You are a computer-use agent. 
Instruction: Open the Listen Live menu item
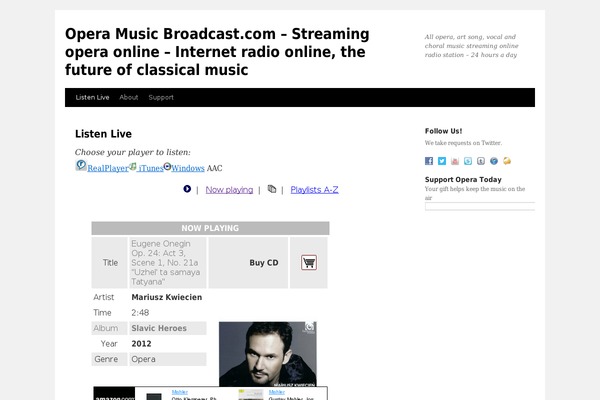click(x=92, y=97)
